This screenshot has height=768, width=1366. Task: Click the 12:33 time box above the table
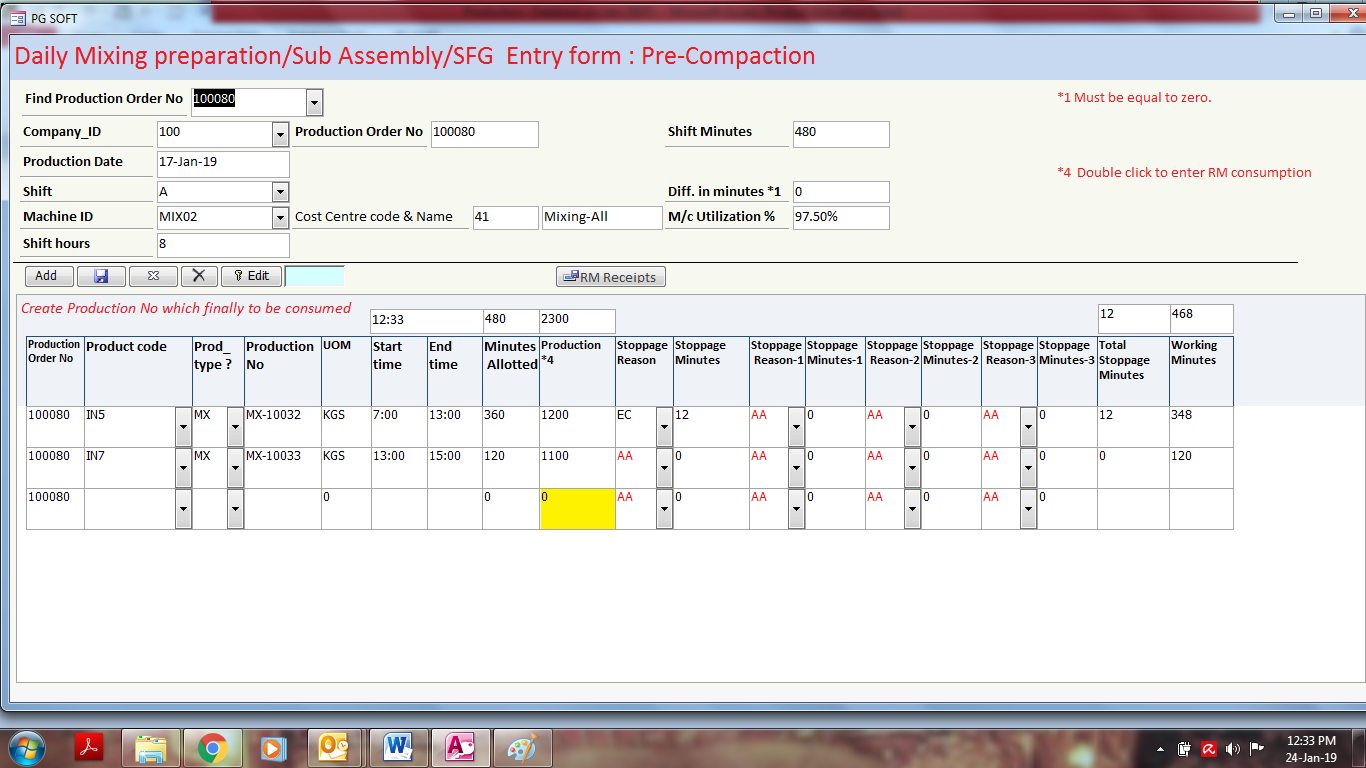426,321
